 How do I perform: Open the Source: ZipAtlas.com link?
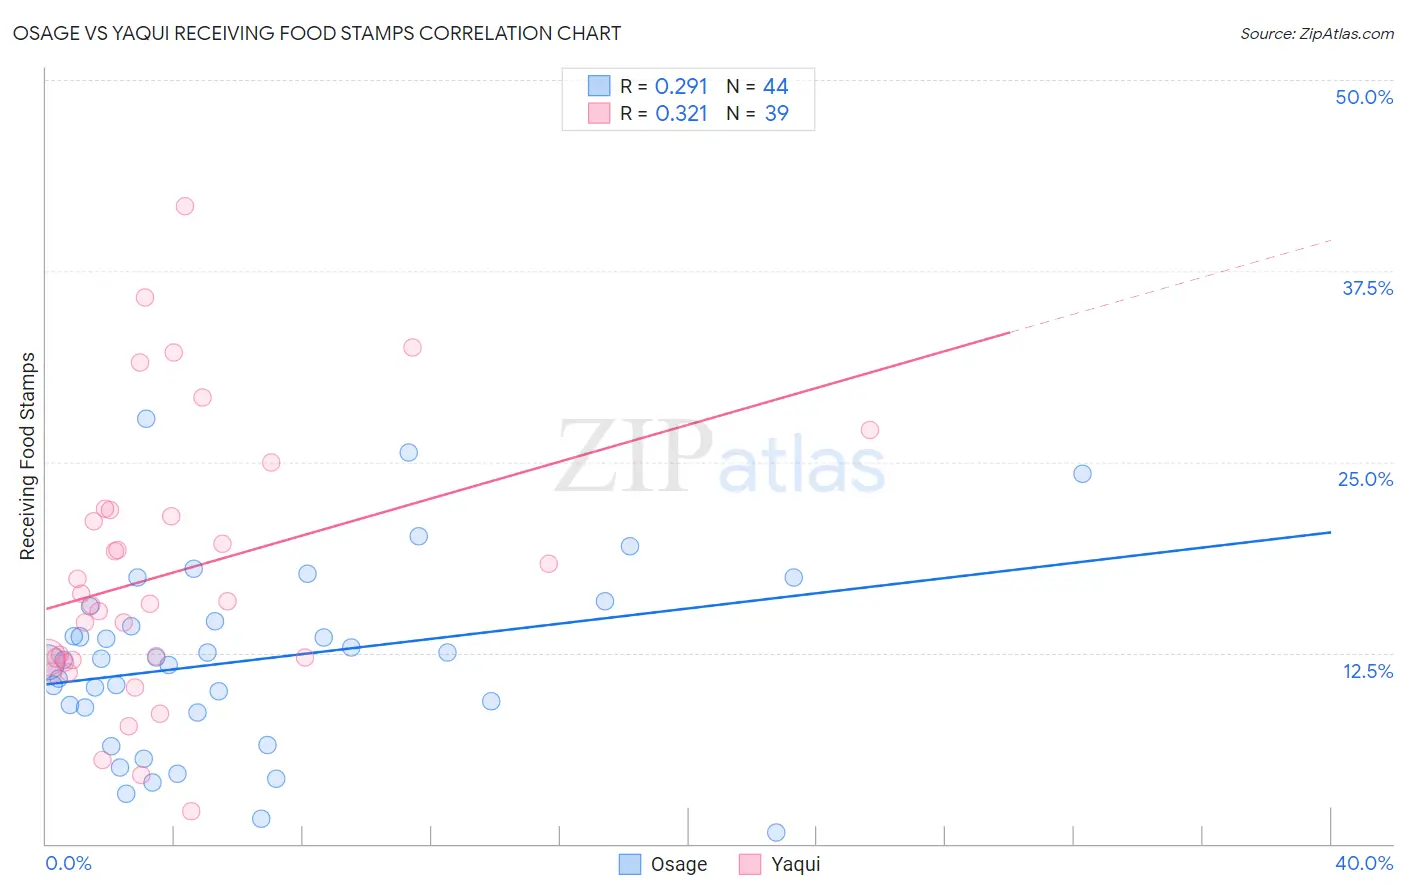[x=1317, y=33]
